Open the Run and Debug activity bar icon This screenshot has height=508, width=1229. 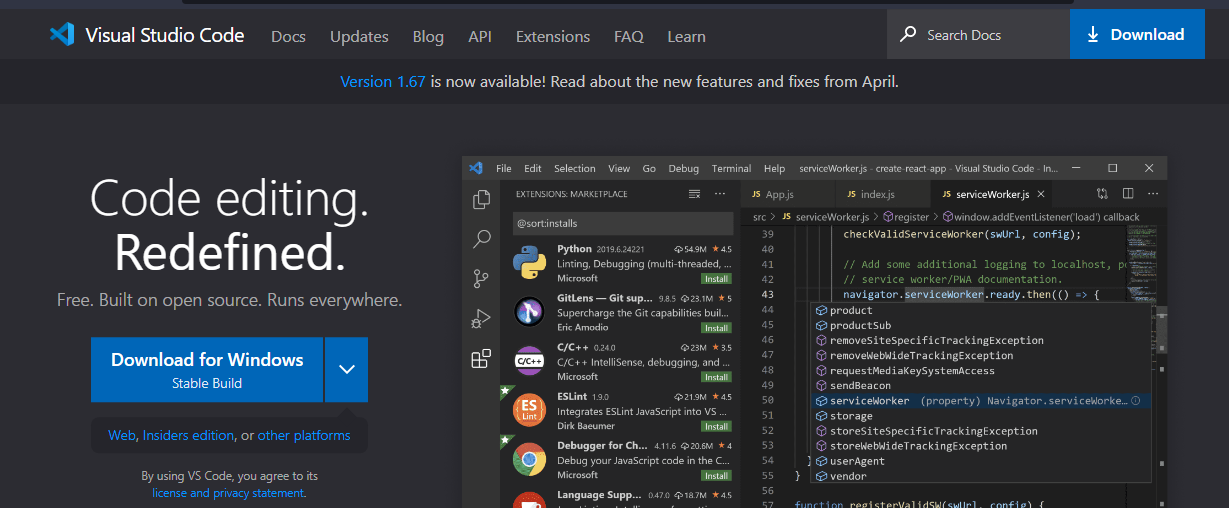[x=481, y=319]
